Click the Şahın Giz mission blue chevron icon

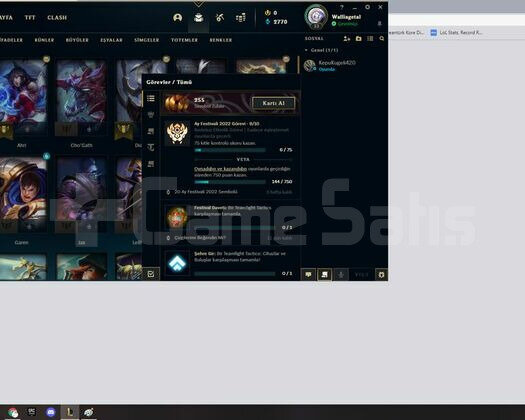[x=177, y=263]
